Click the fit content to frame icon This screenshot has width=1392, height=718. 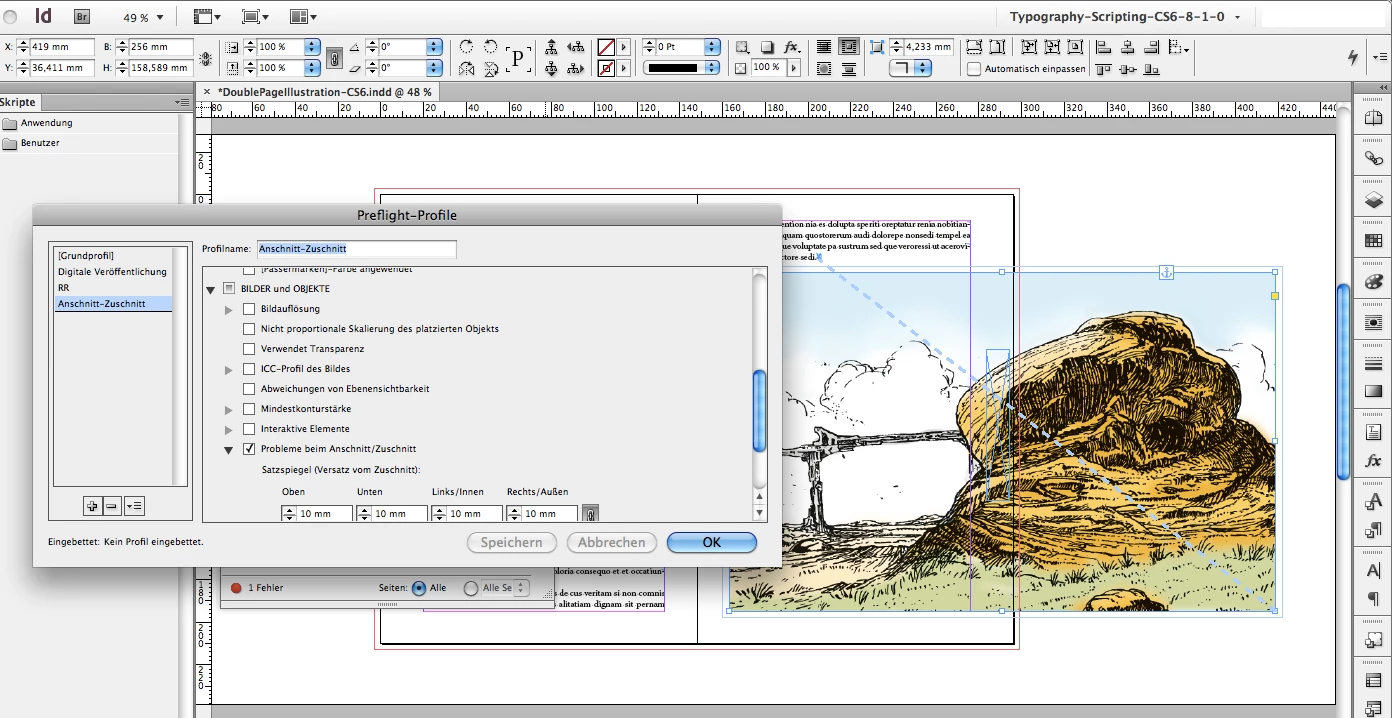click(1029, 47)
